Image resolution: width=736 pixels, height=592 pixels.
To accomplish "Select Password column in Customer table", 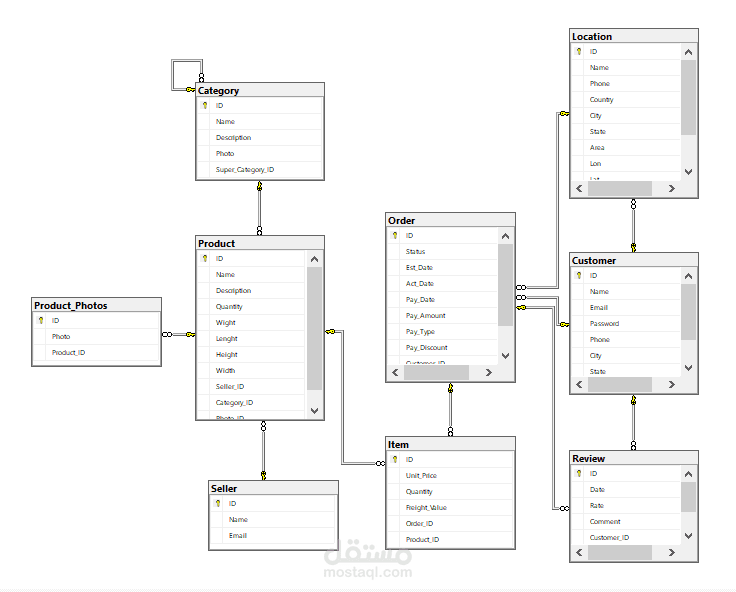I will tap(626, 323).
